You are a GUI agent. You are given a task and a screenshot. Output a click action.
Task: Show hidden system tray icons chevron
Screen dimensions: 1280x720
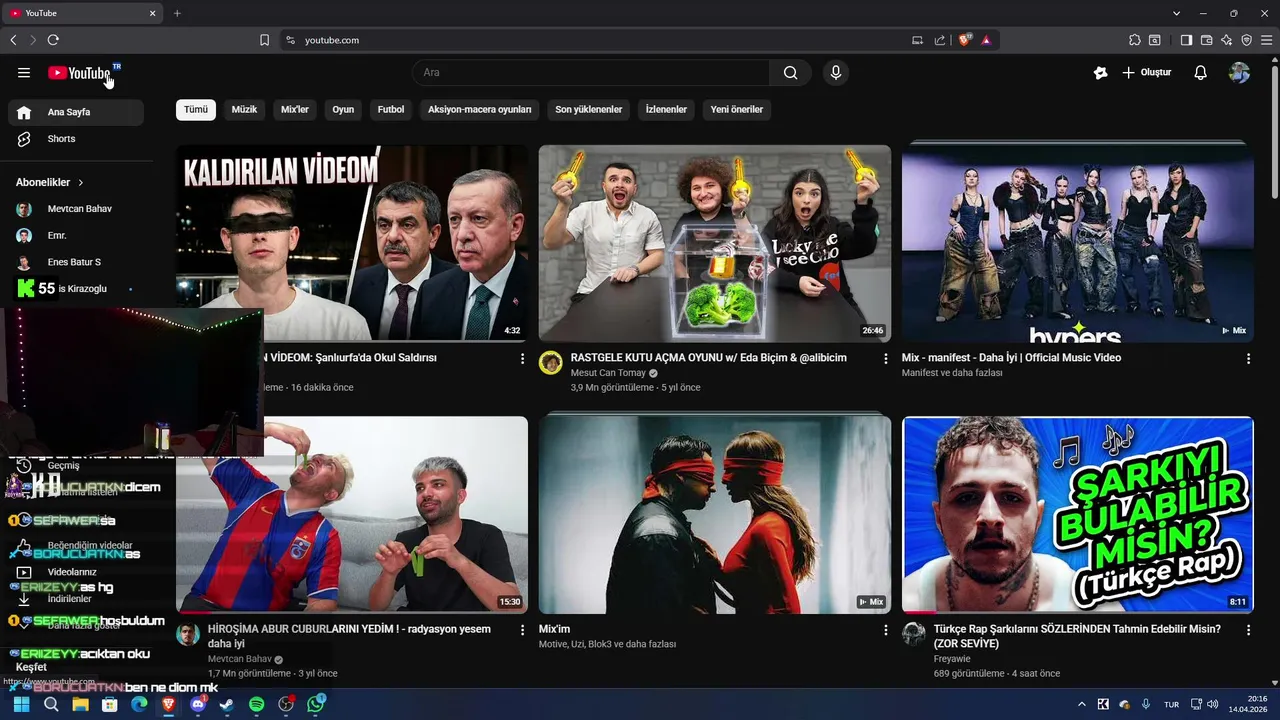(x=1082, y=704)
